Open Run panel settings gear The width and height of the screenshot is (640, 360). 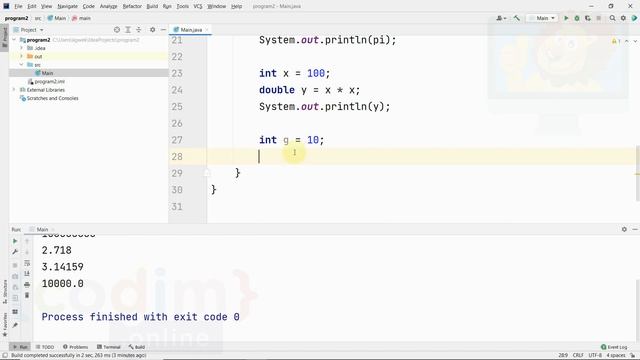click(624, 229)
